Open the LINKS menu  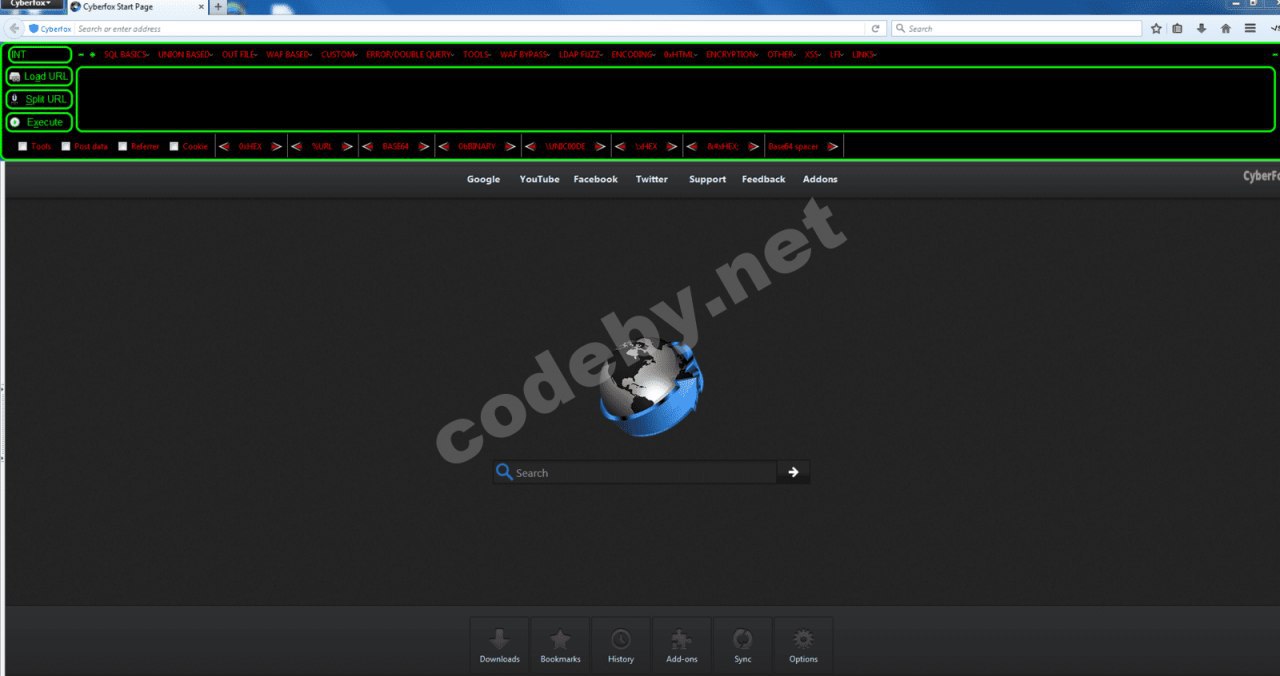[865, 54]
